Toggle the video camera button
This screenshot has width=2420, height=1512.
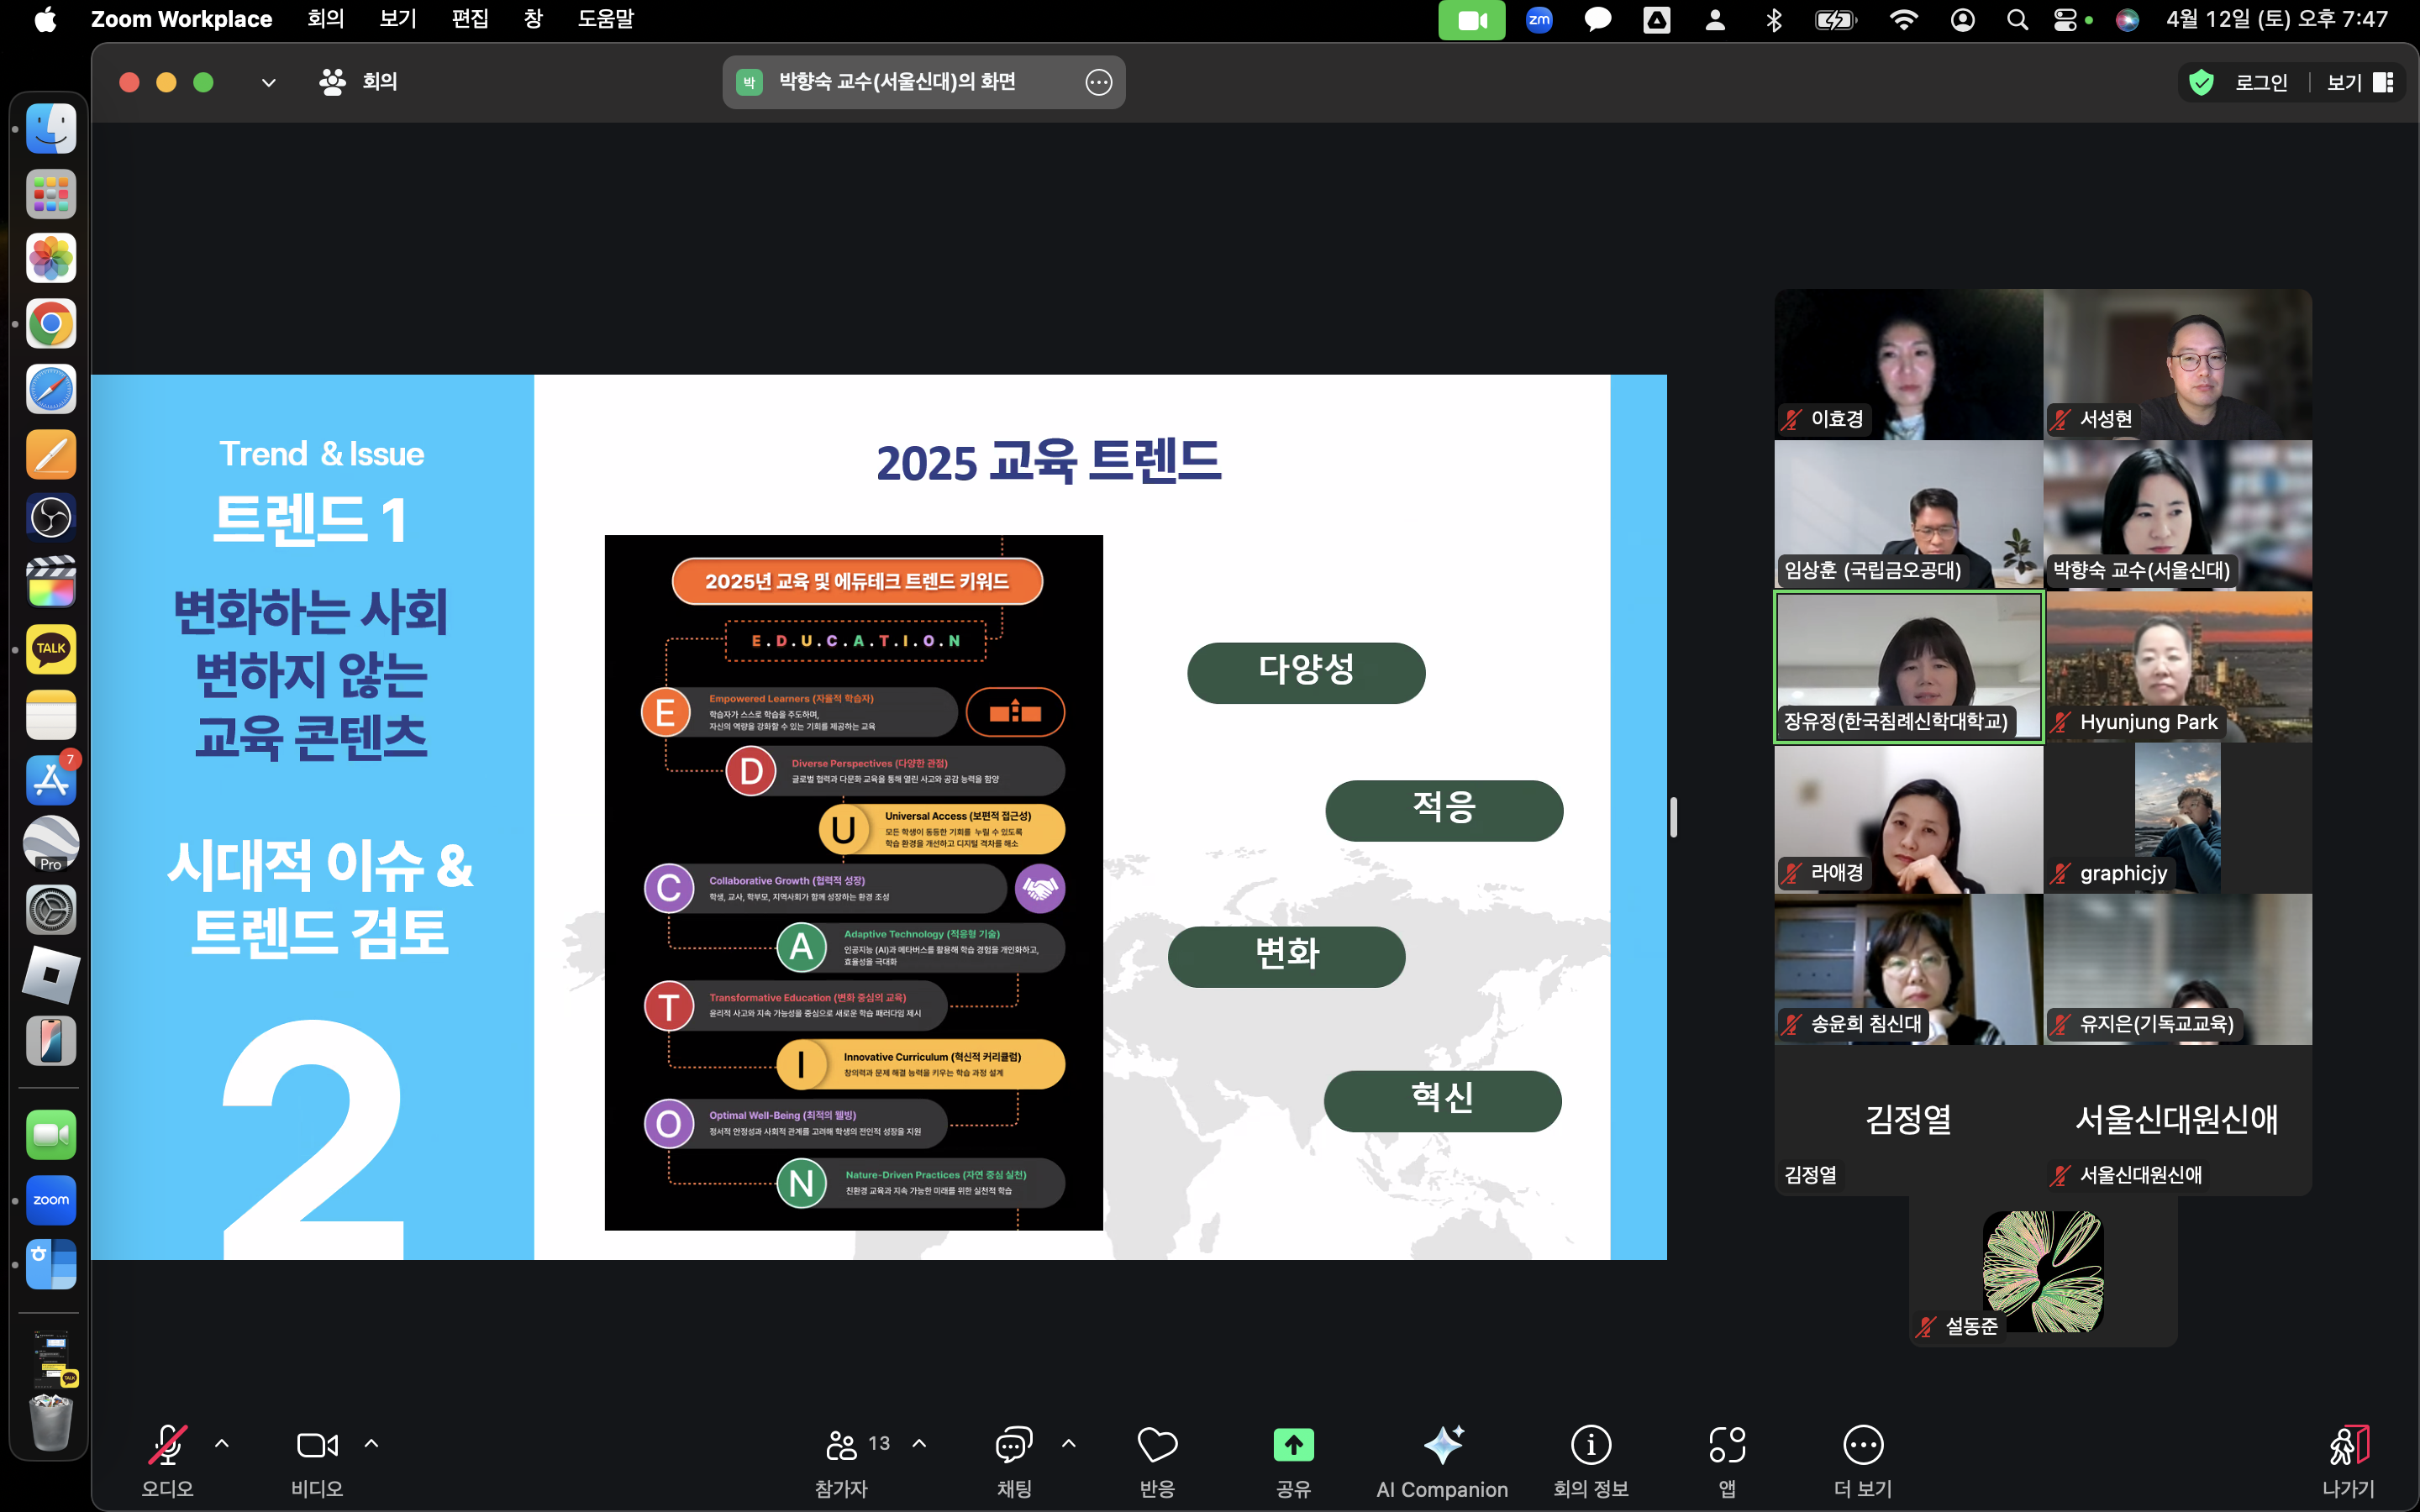click(317, 1445)
